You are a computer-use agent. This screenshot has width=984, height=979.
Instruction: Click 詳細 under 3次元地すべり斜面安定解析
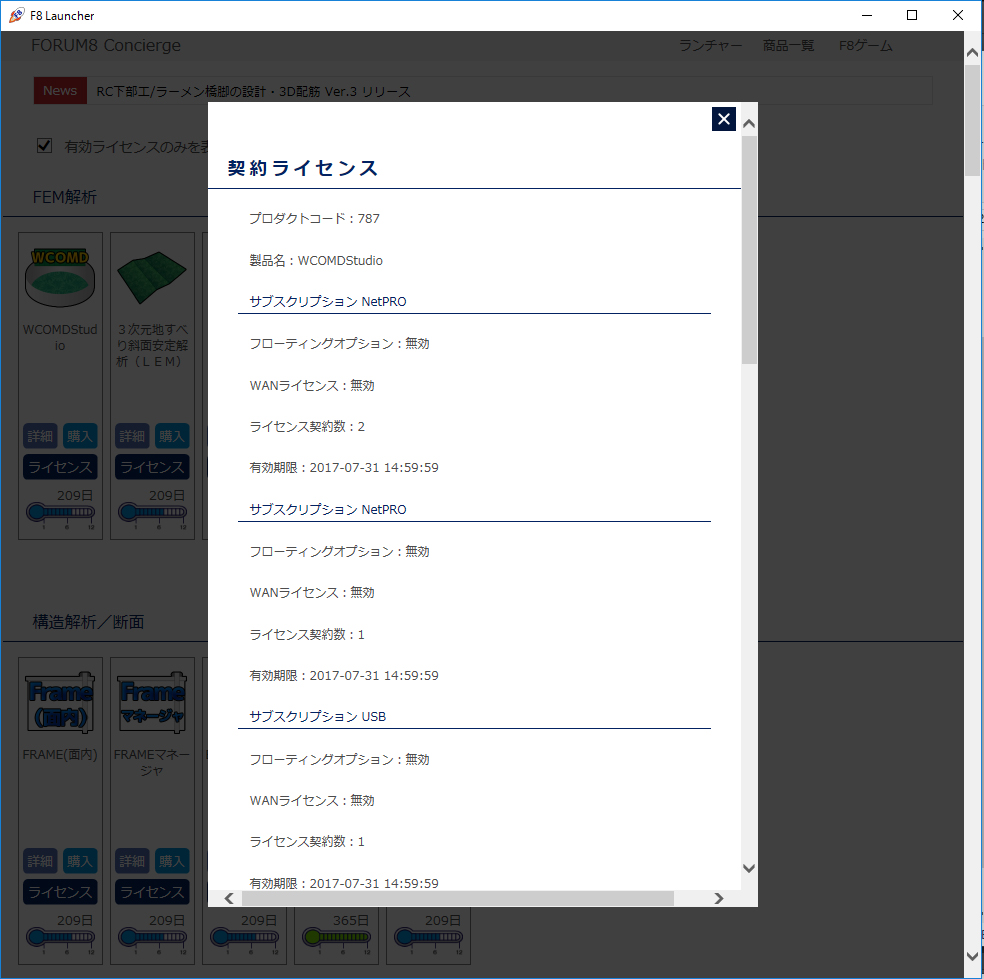pyautogui.click(x=132, y=436)
